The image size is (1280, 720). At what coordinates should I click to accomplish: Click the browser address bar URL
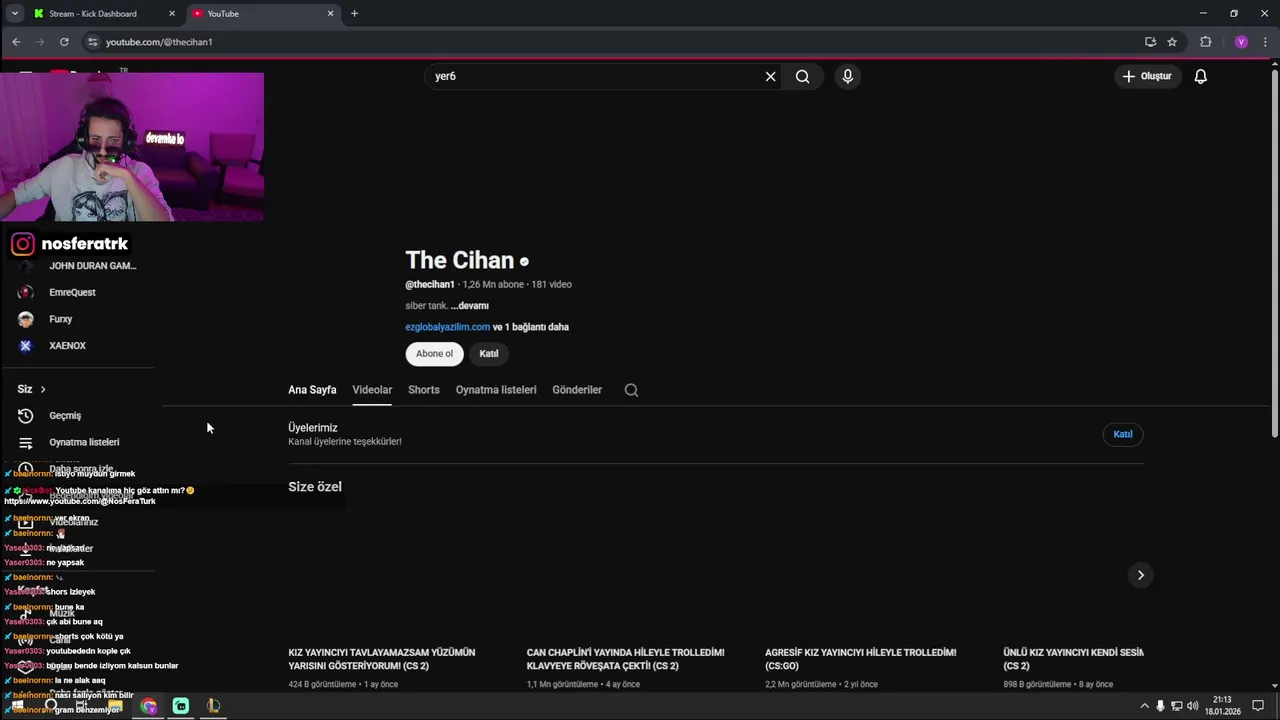(159, 42)
